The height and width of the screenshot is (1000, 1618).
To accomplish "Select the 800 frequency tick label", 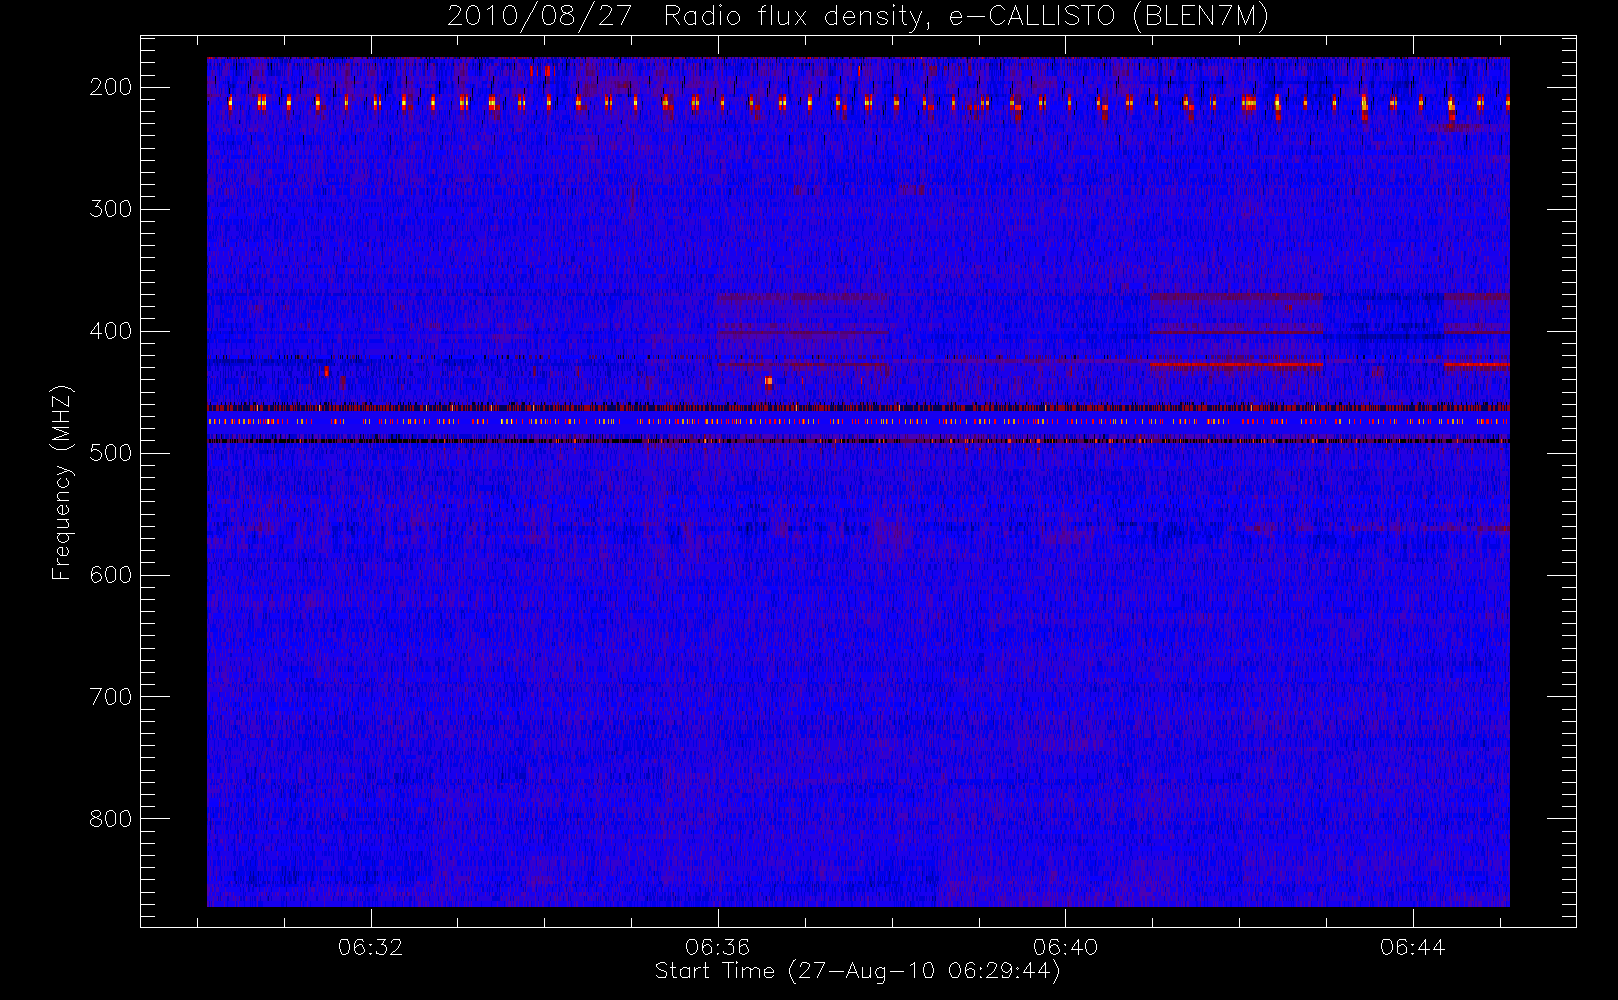I will [x=111, y=819].
